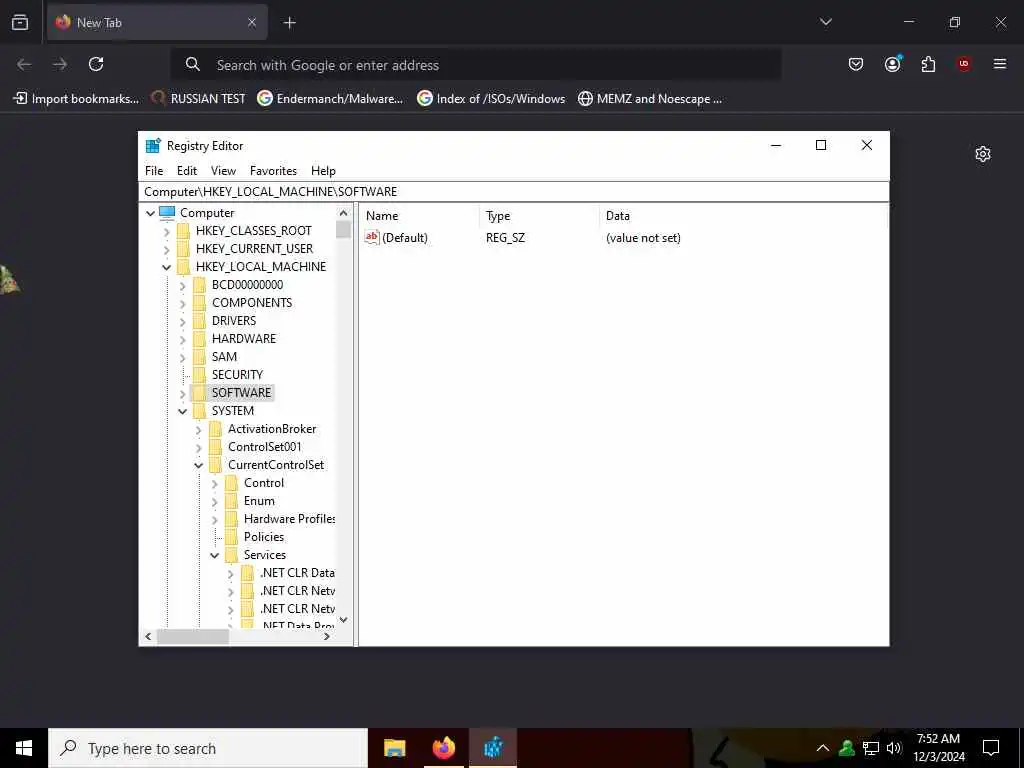
Task: Open the Pocket save icon
Action: (856, 64)
